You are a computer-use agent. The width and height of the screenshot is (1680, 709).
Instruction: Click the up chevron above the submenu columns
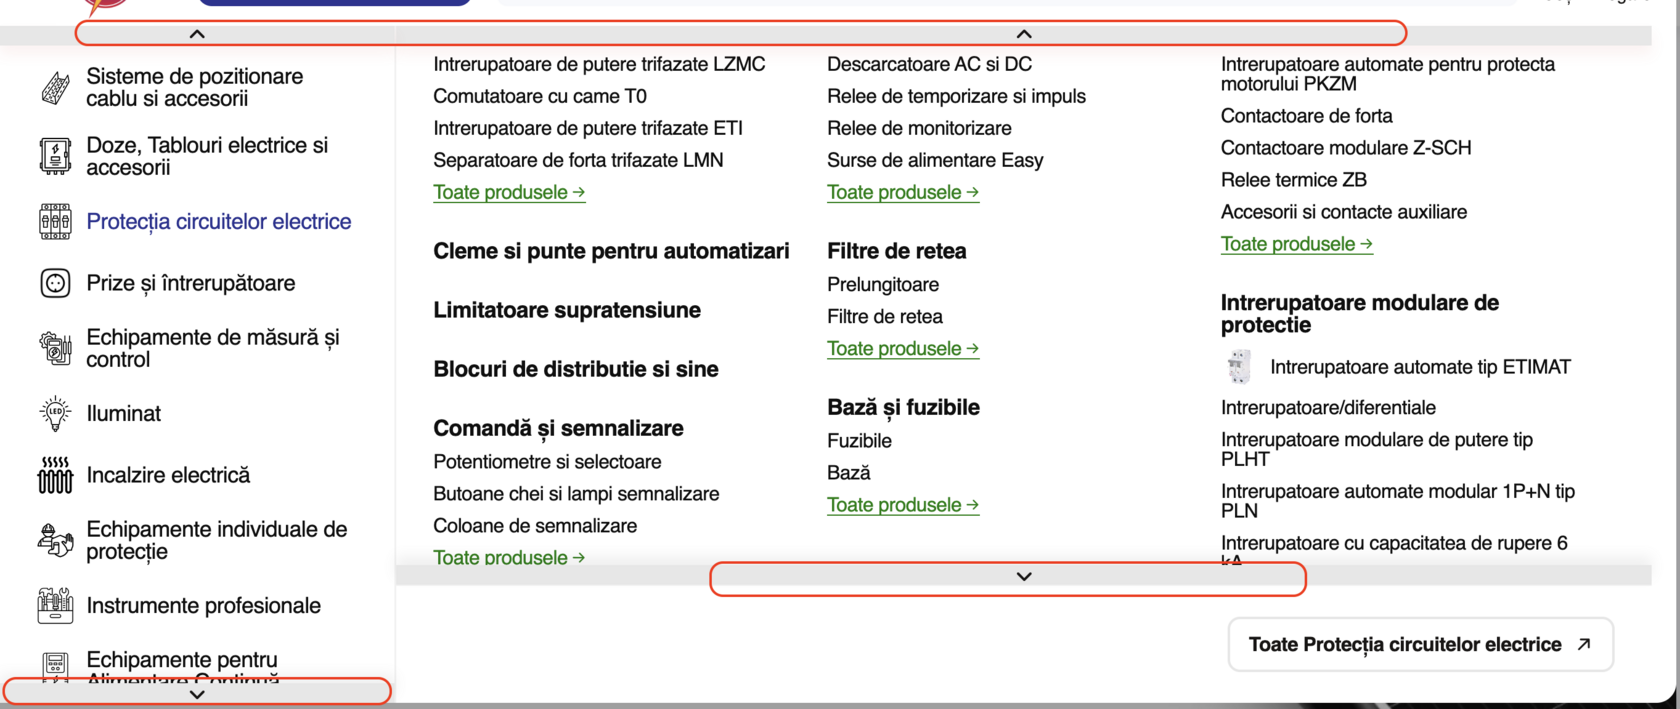click(x=1024, y=34)
